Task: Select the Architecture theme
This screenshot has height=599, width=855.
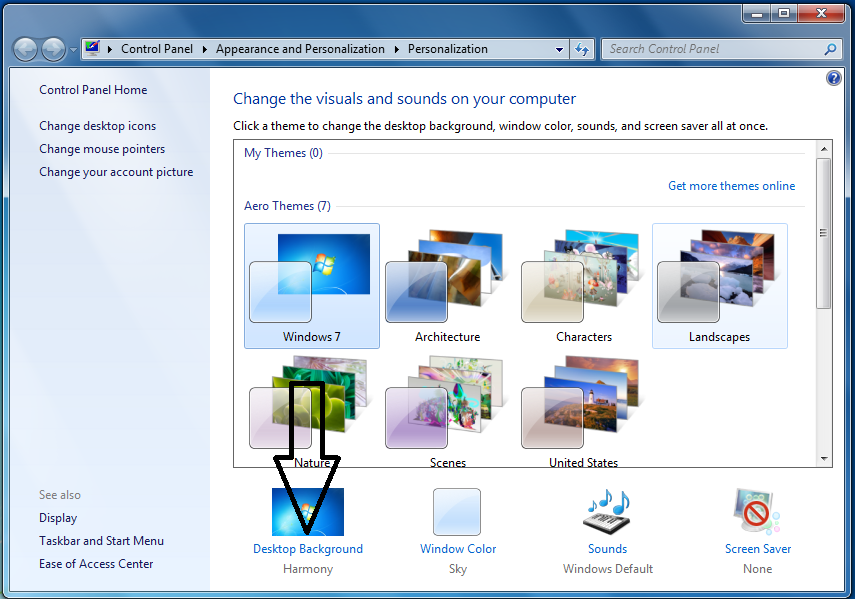Action: click(448, 286)
